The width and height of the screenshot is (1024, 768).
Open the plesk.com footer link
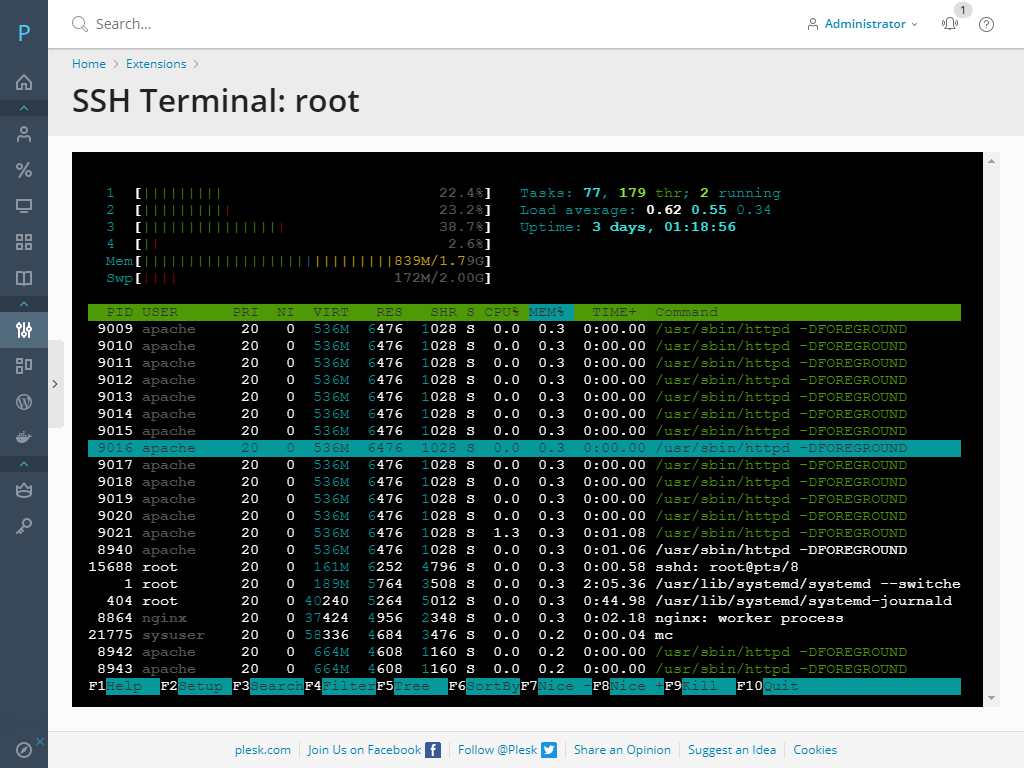pos(263,749)
